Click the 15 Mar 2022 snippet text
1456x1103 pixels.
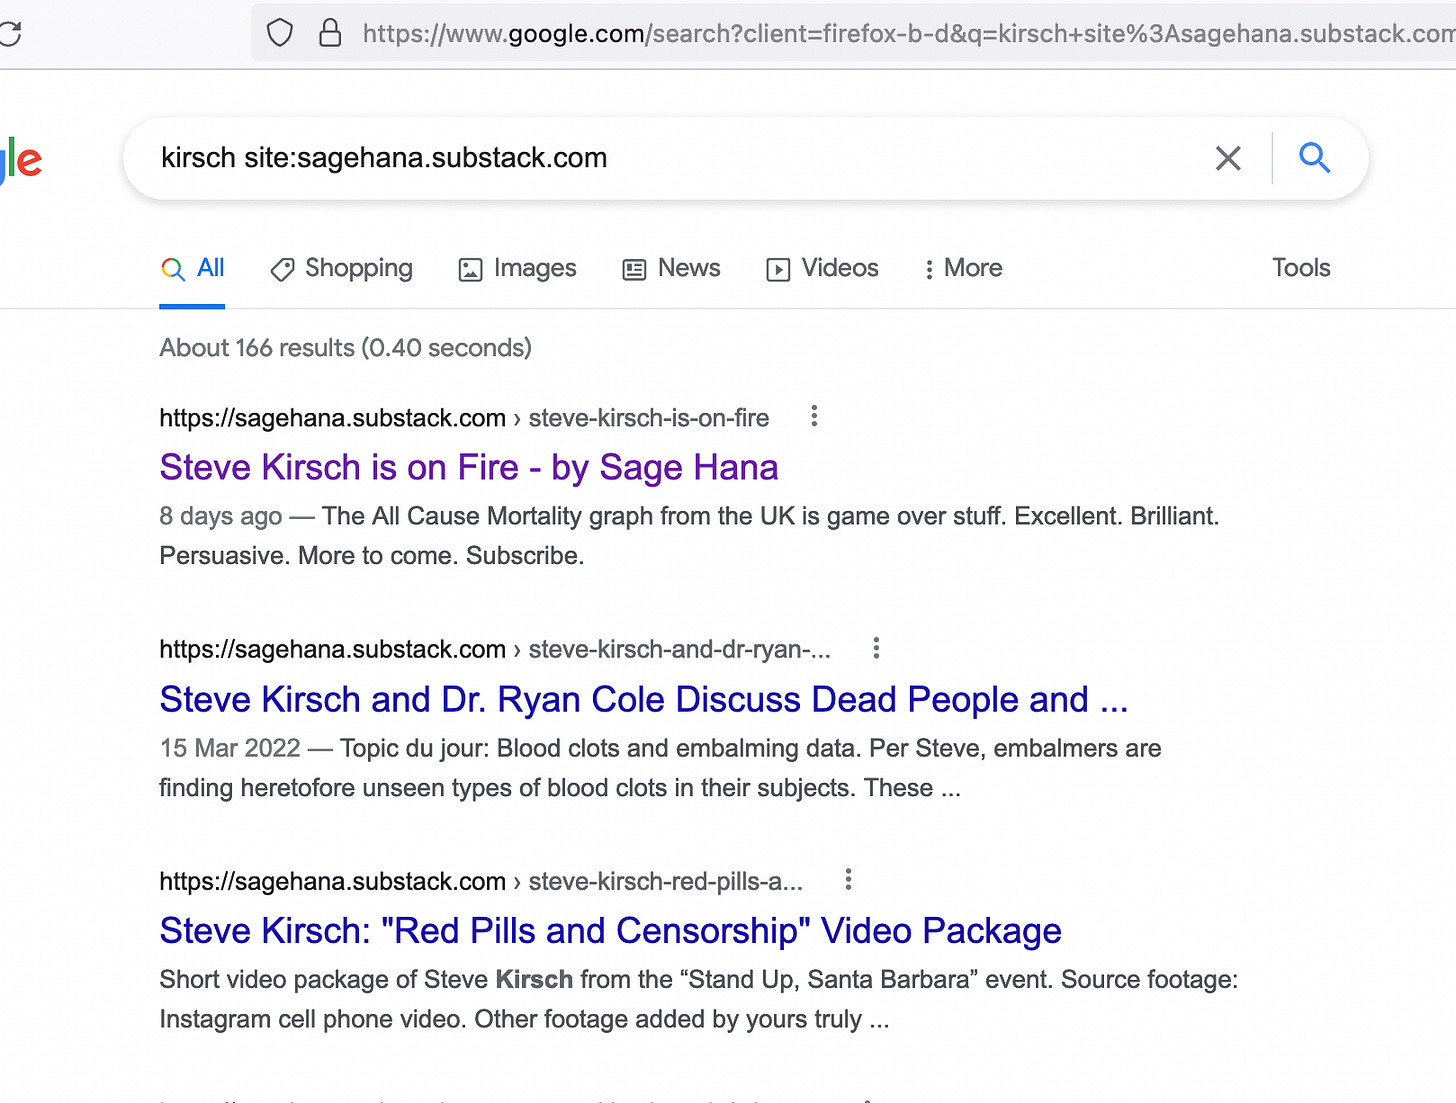pos(660,768)
